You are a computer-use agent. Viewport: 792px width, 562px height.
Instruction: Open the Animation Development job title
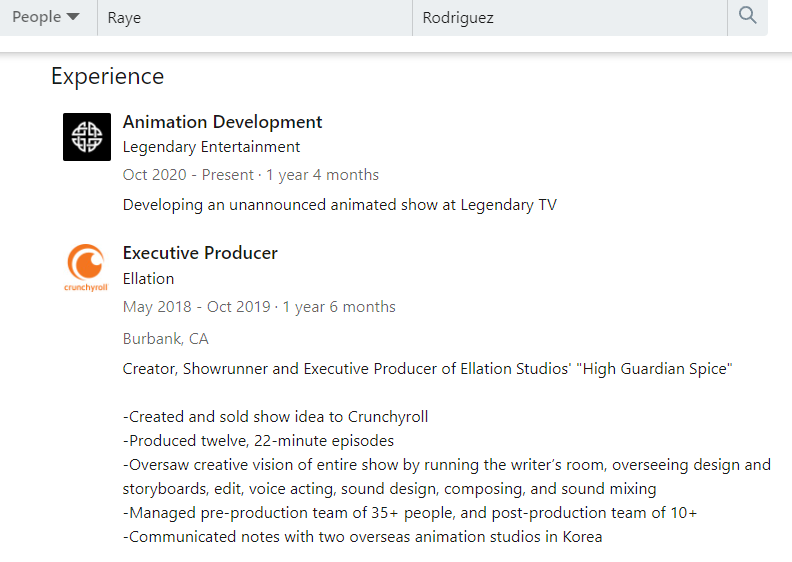pyautogui.click(x=222, y=122)
